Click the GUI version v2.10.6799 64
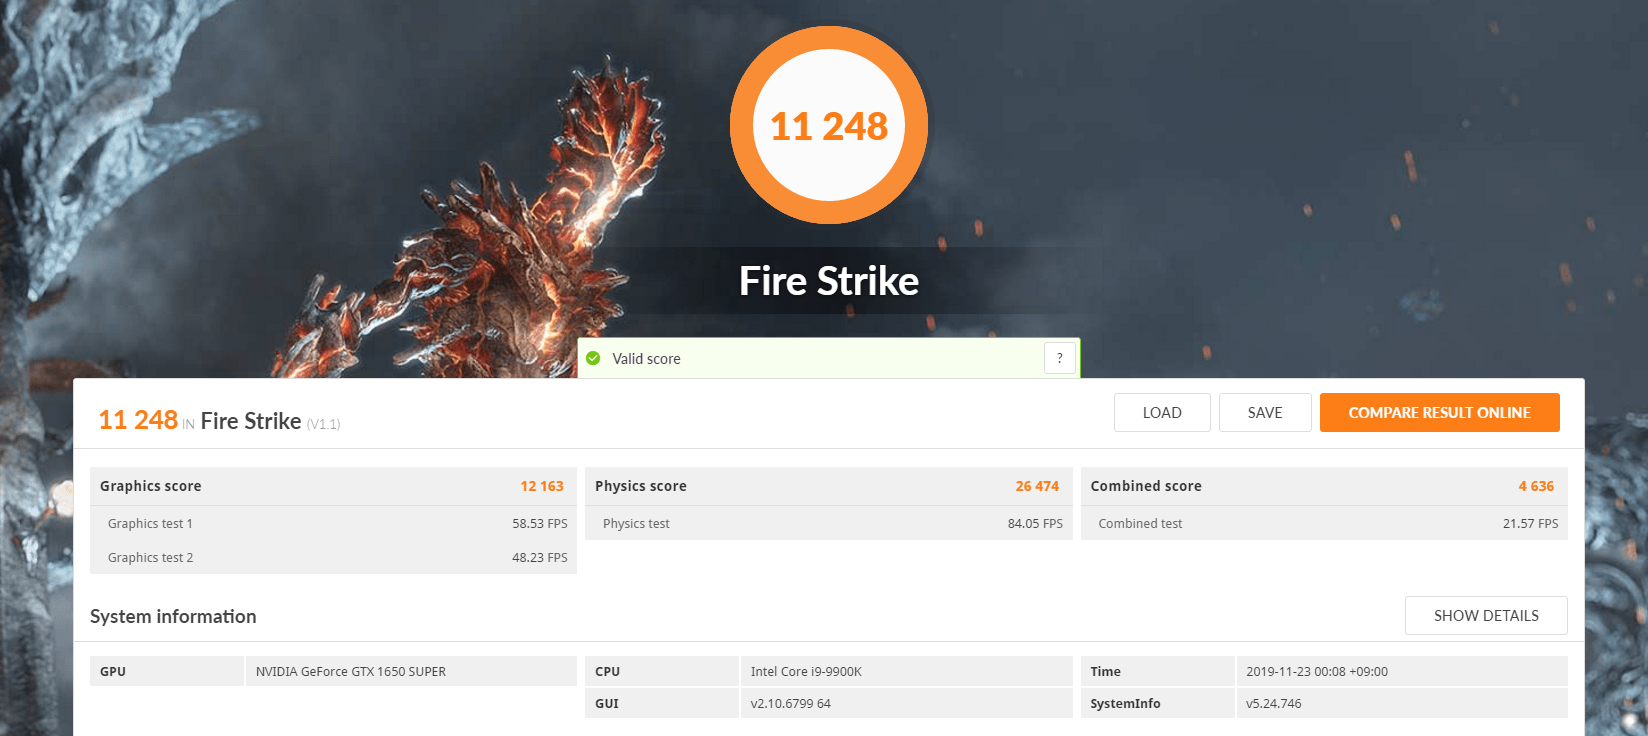The width and height of the screenshot is (1648, 736). [x=790, y=703]
